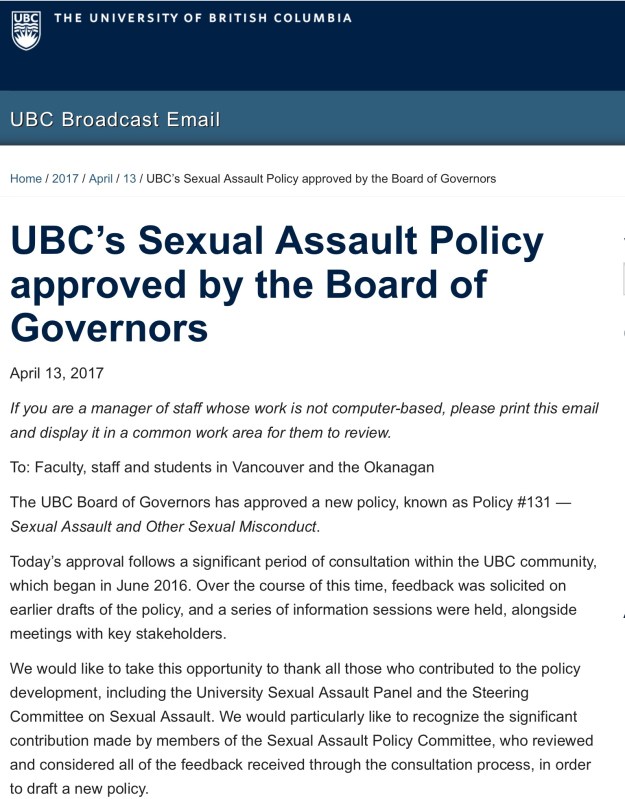Click The University of British Columbia wordmark
Image resolution: width=625 pixels, height=799 pixels.
click(x=203, y=18)
